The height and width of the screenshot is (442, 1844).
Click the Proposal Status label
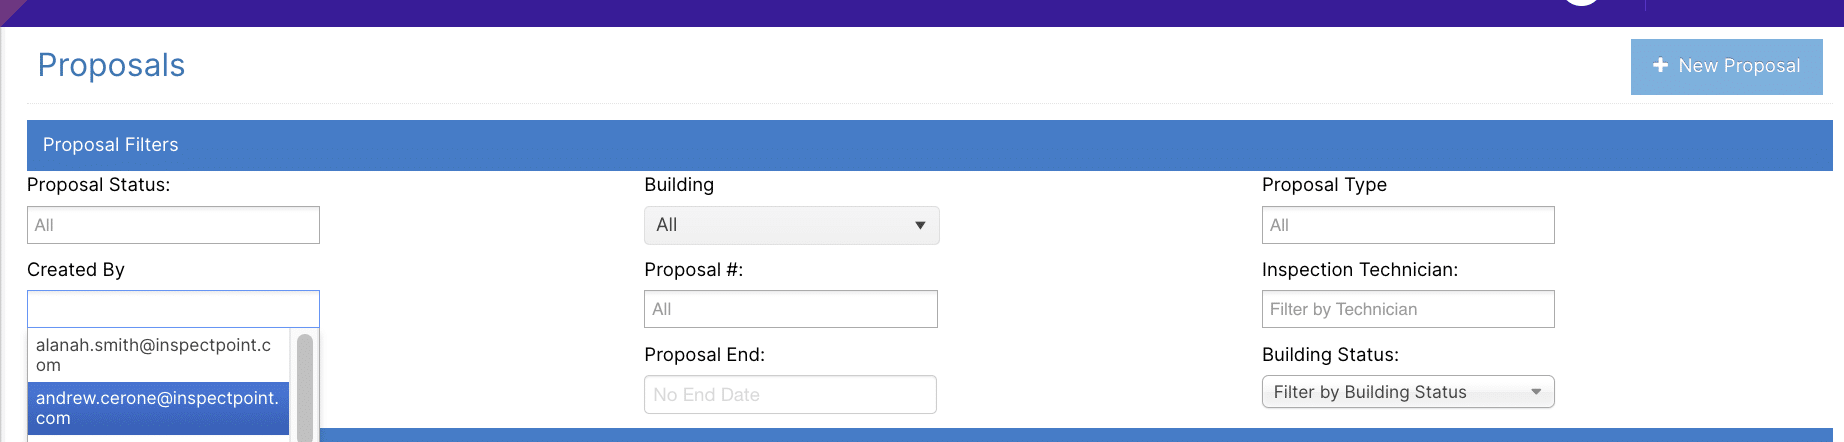coord(98,185)
